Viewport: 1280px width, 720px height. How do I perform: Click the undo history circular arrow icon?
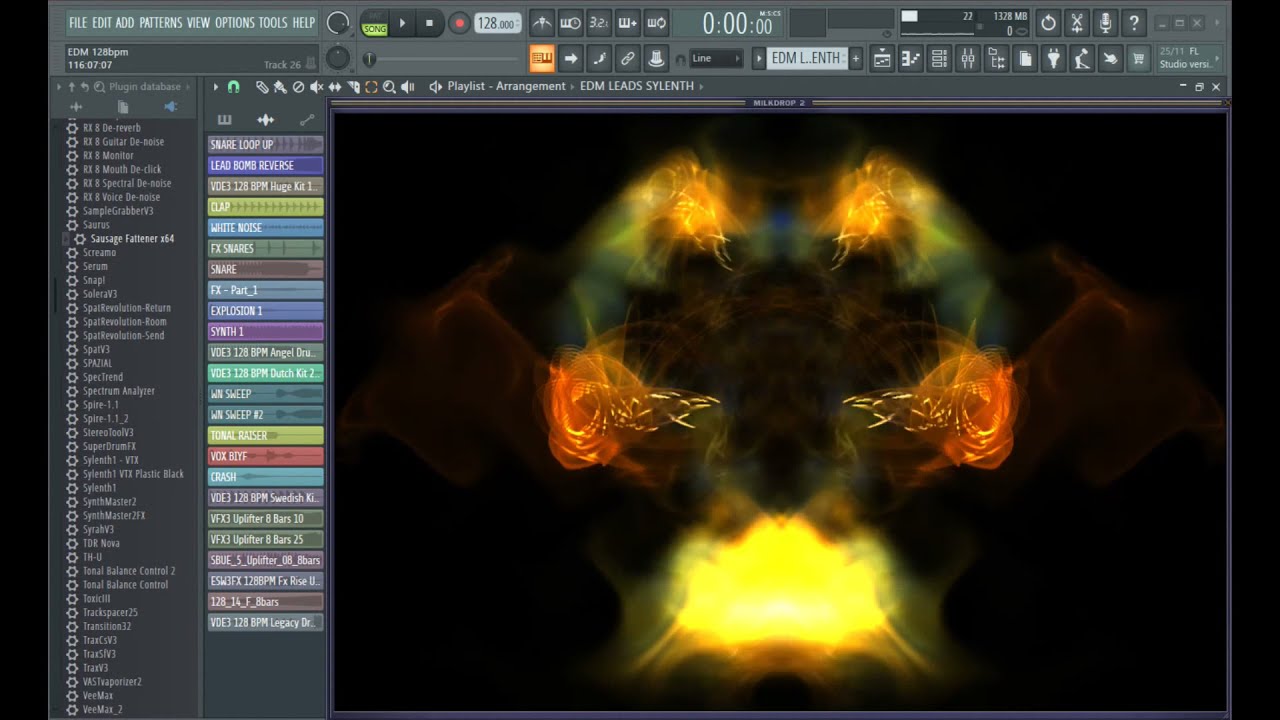click(1048, 22)
